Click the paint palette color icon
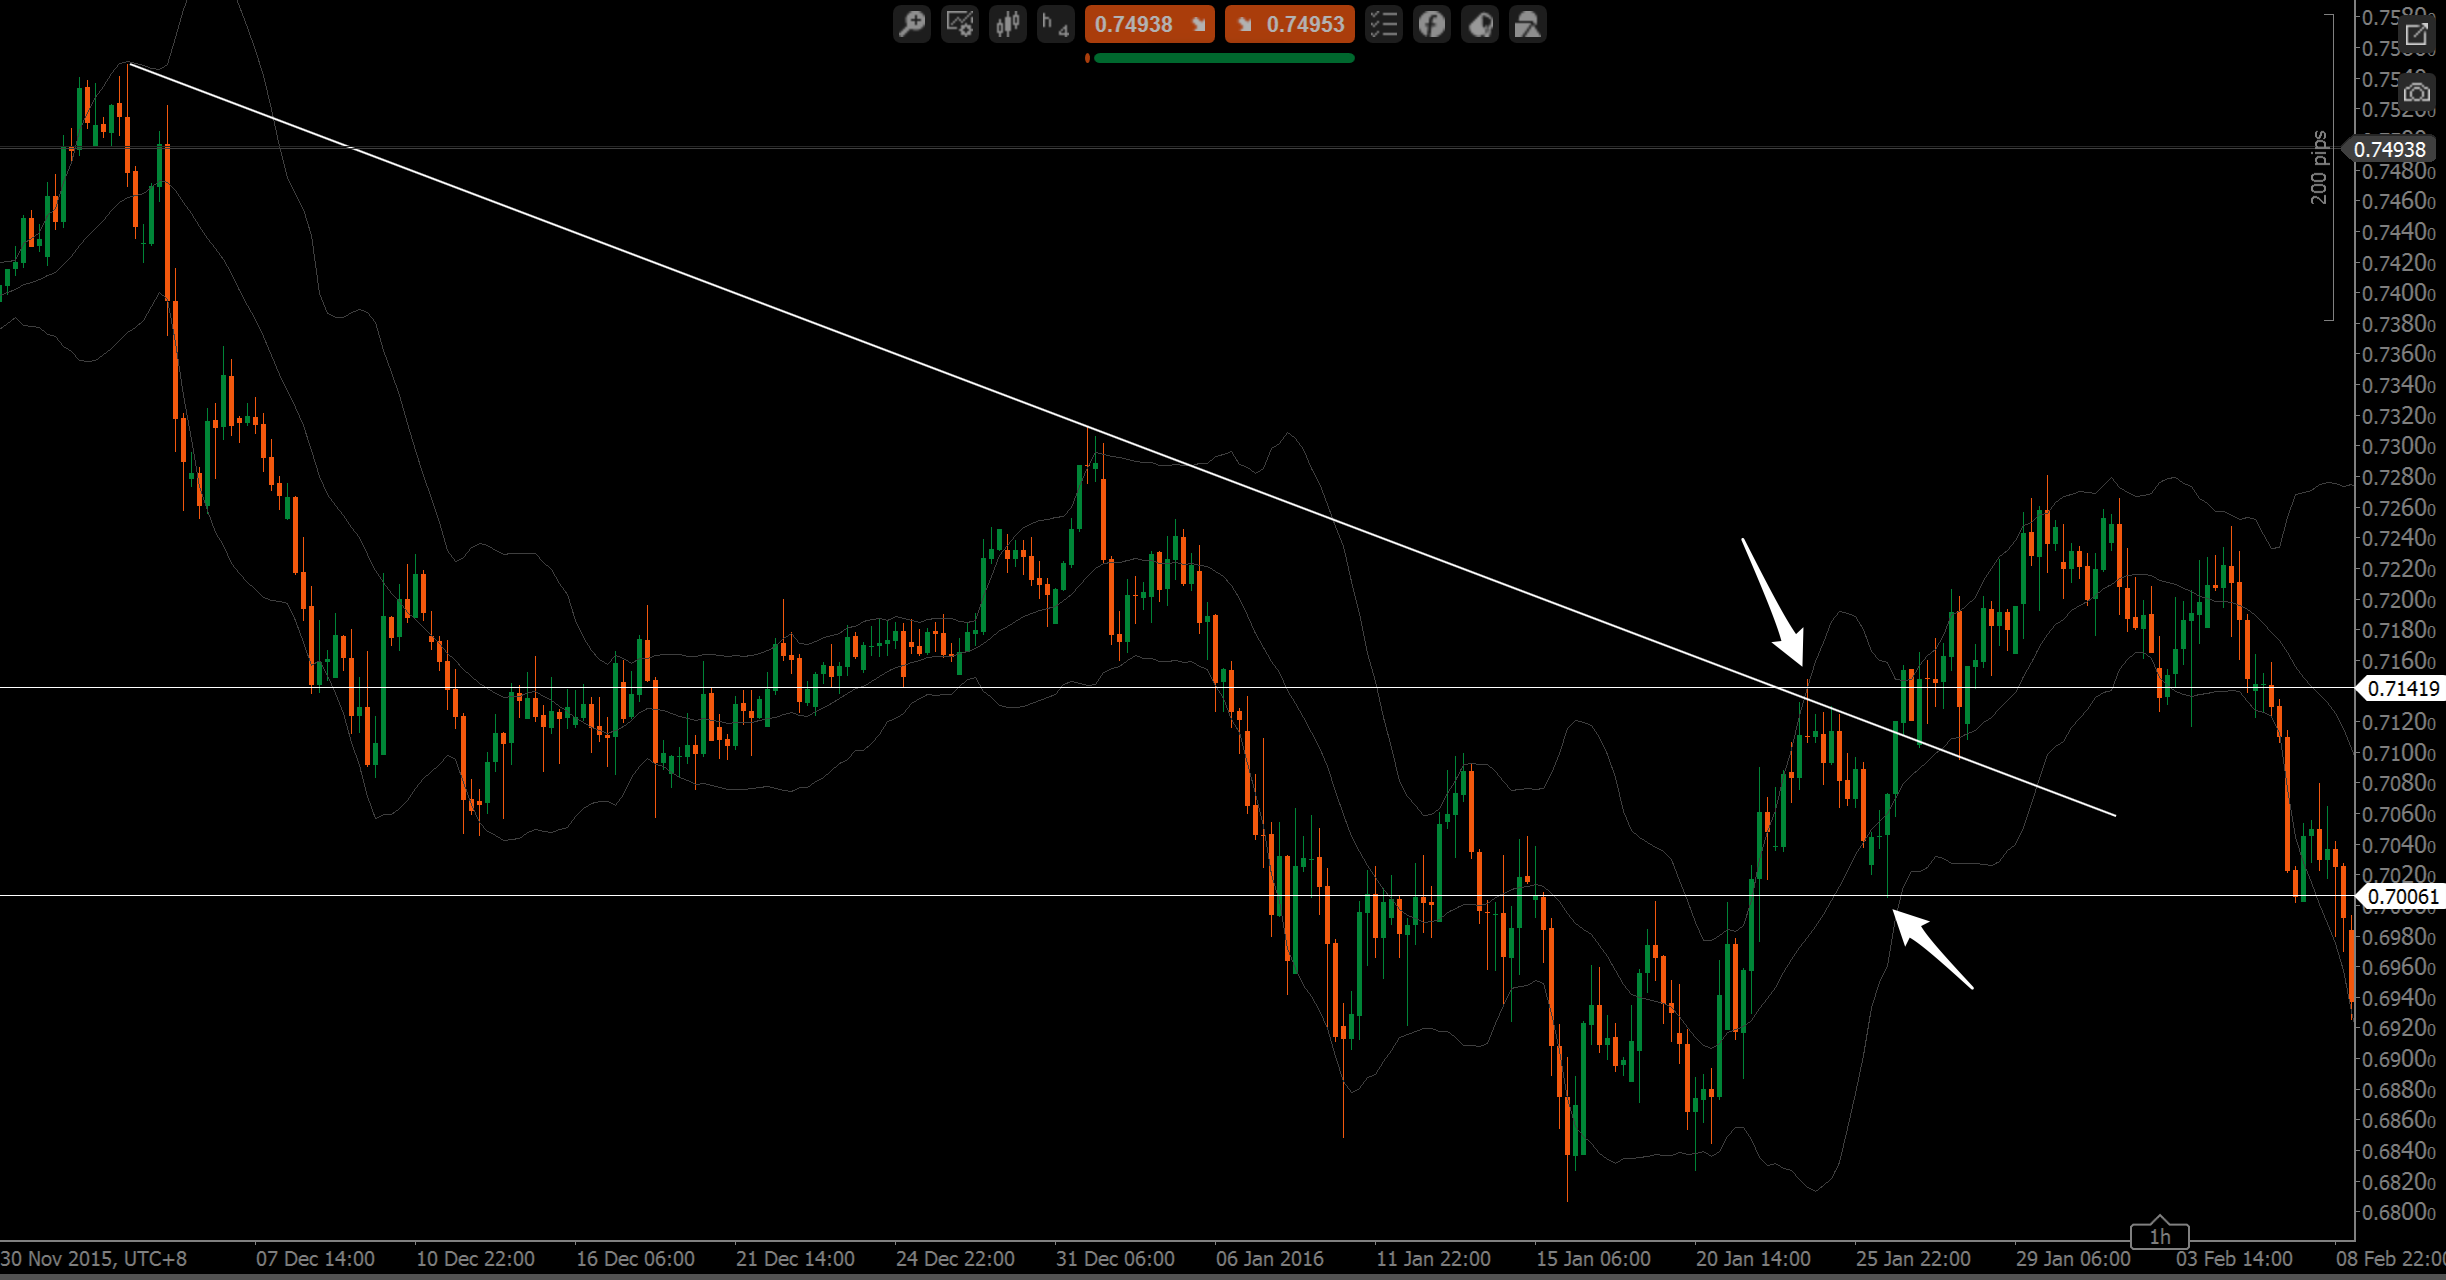 click(x=1480, y=24)
